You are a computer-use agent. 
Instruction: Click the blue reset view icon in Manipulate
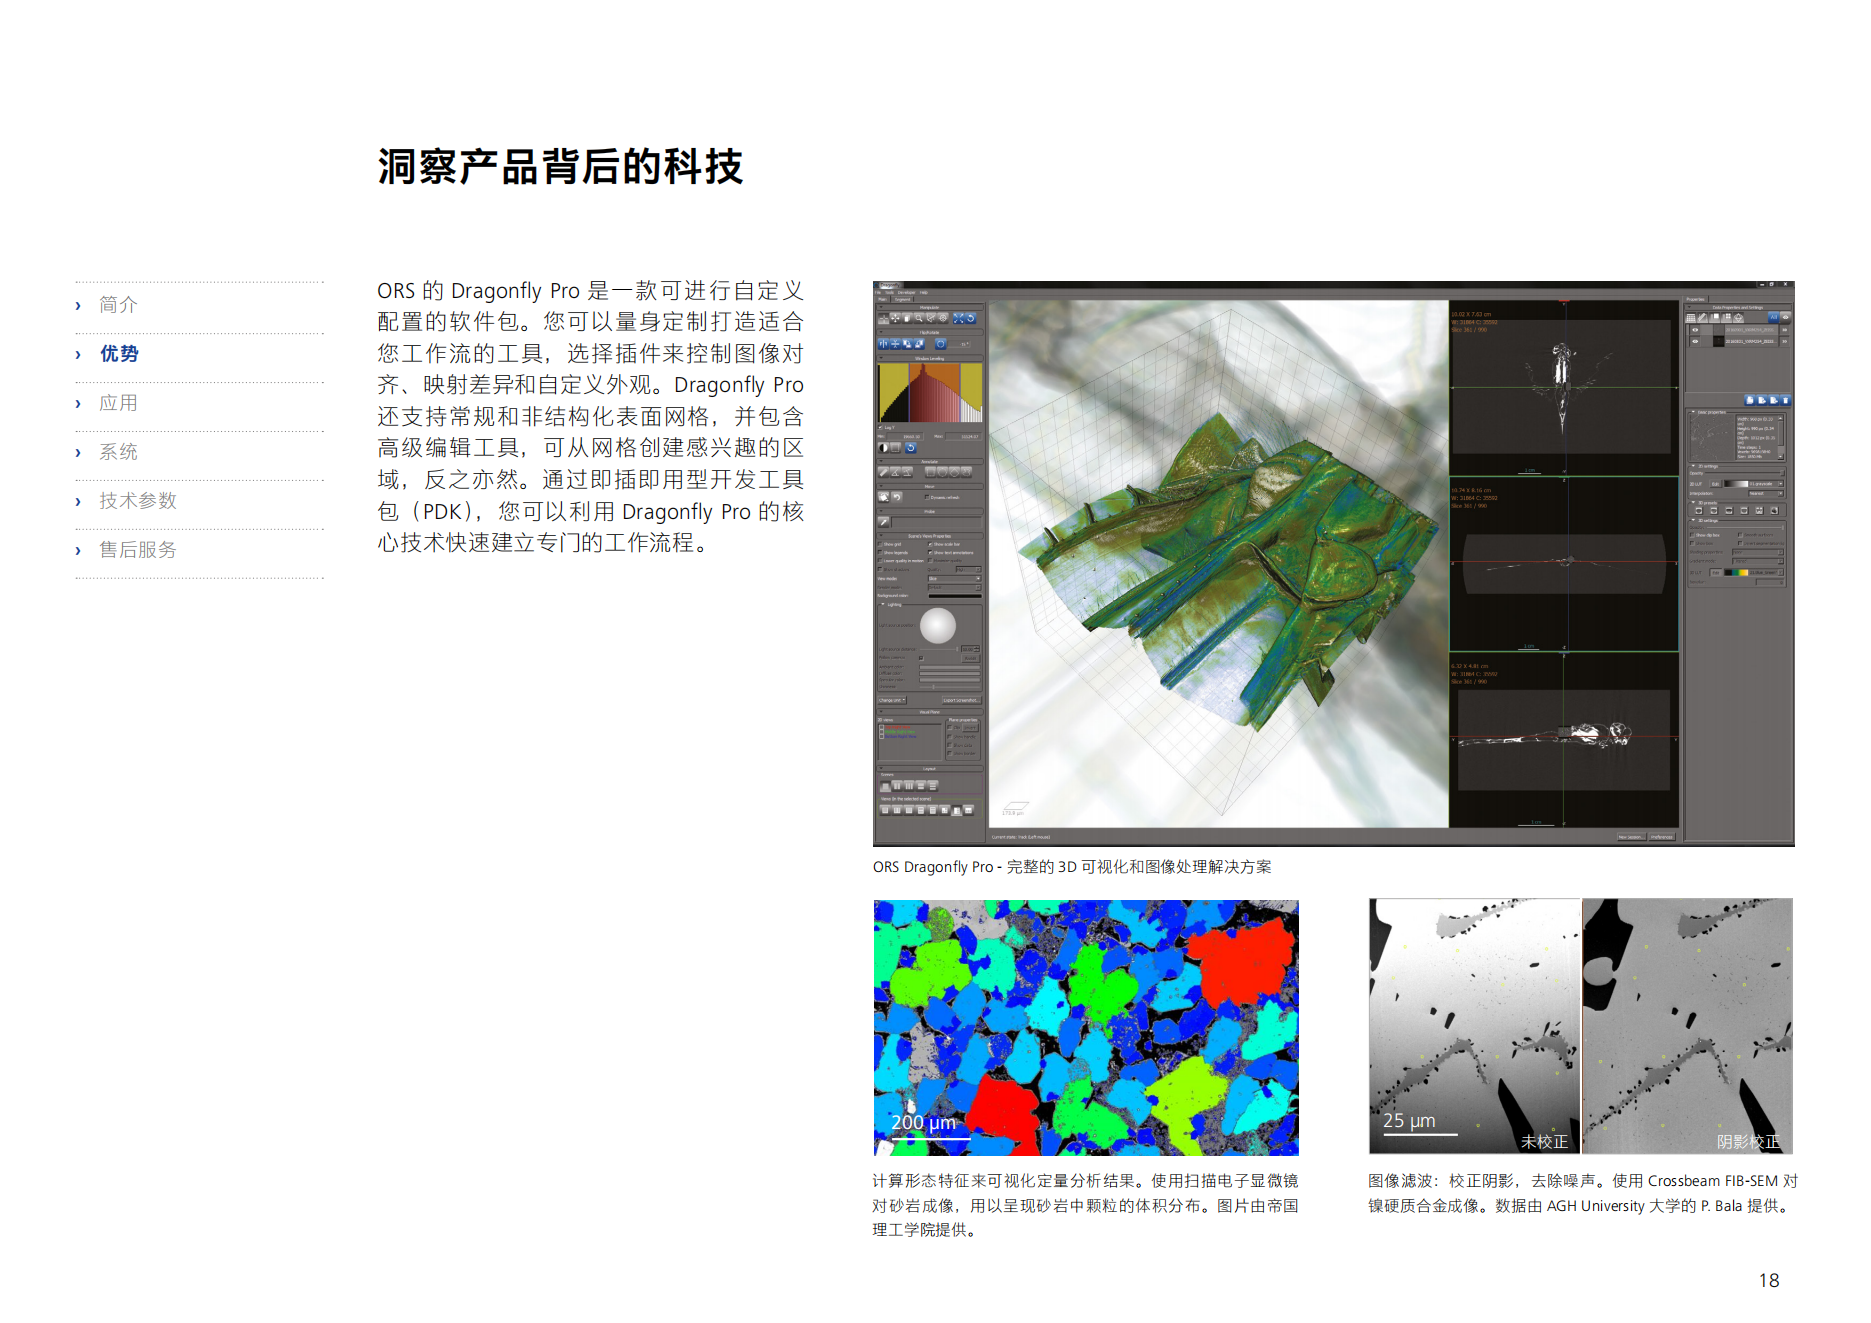tap(970, 318)
